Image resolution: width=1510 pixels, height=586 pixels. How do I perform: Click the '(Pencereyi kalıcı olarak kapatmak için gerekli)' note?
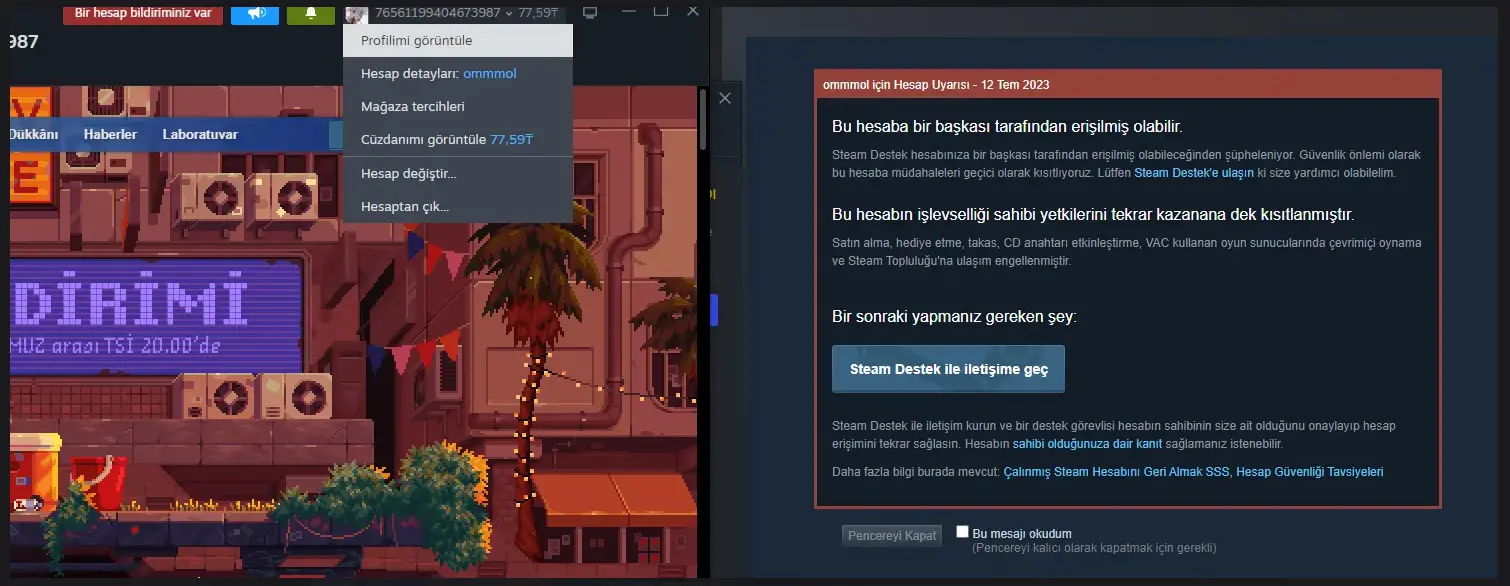(1094, 548)
